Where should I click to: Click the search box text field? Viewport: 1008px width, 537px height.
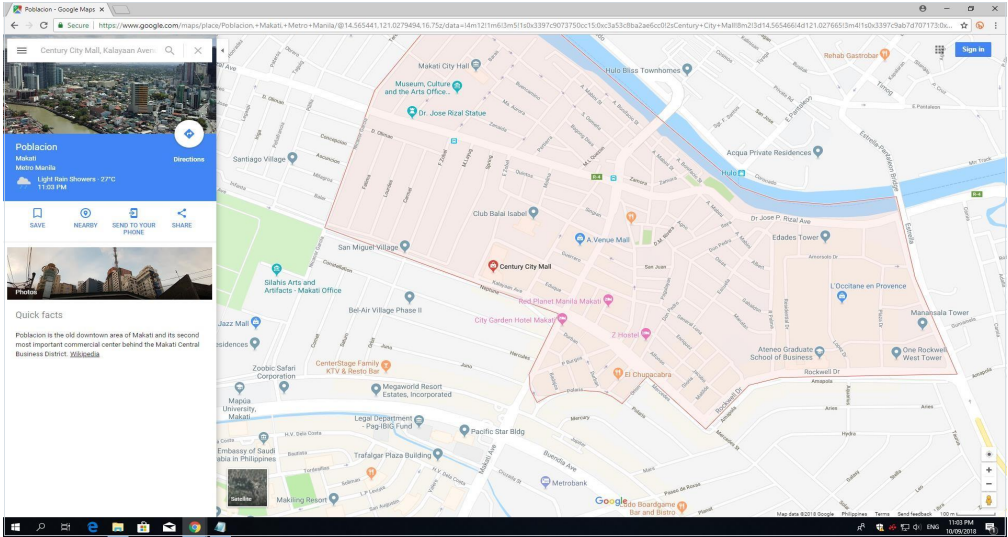click(x=97, y=50)
